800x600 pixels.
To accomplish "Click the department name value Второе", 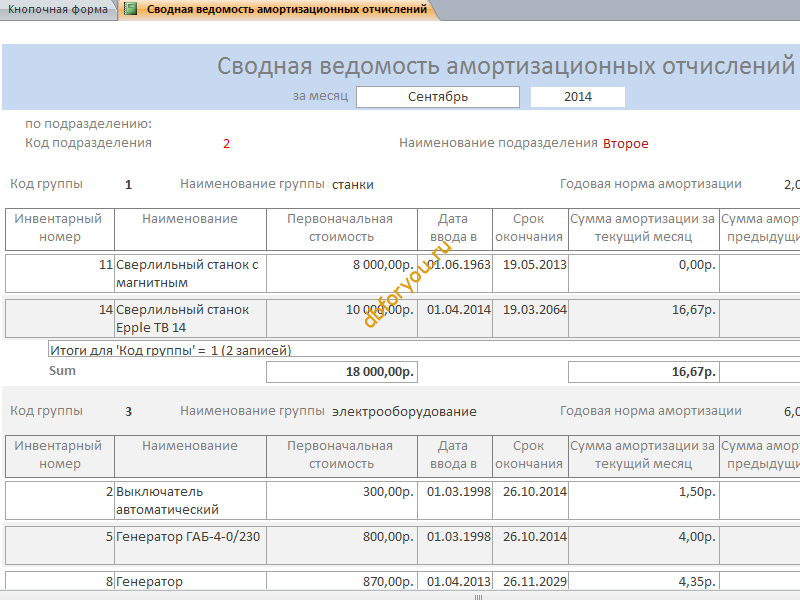I will tap(625, 143).
